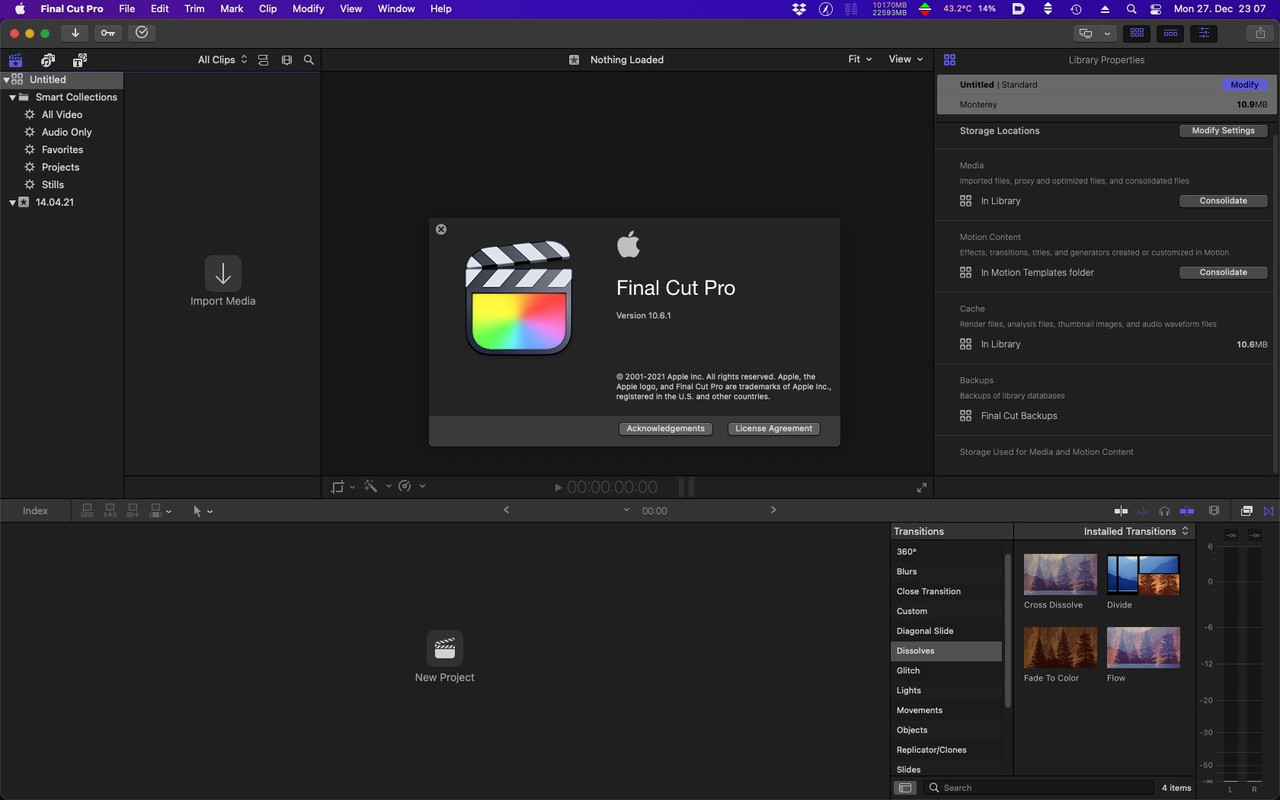Open secondary display options chevron
Image resolution: width=1280 pixels, height=800 pixels.
(x=1107, y=33)
